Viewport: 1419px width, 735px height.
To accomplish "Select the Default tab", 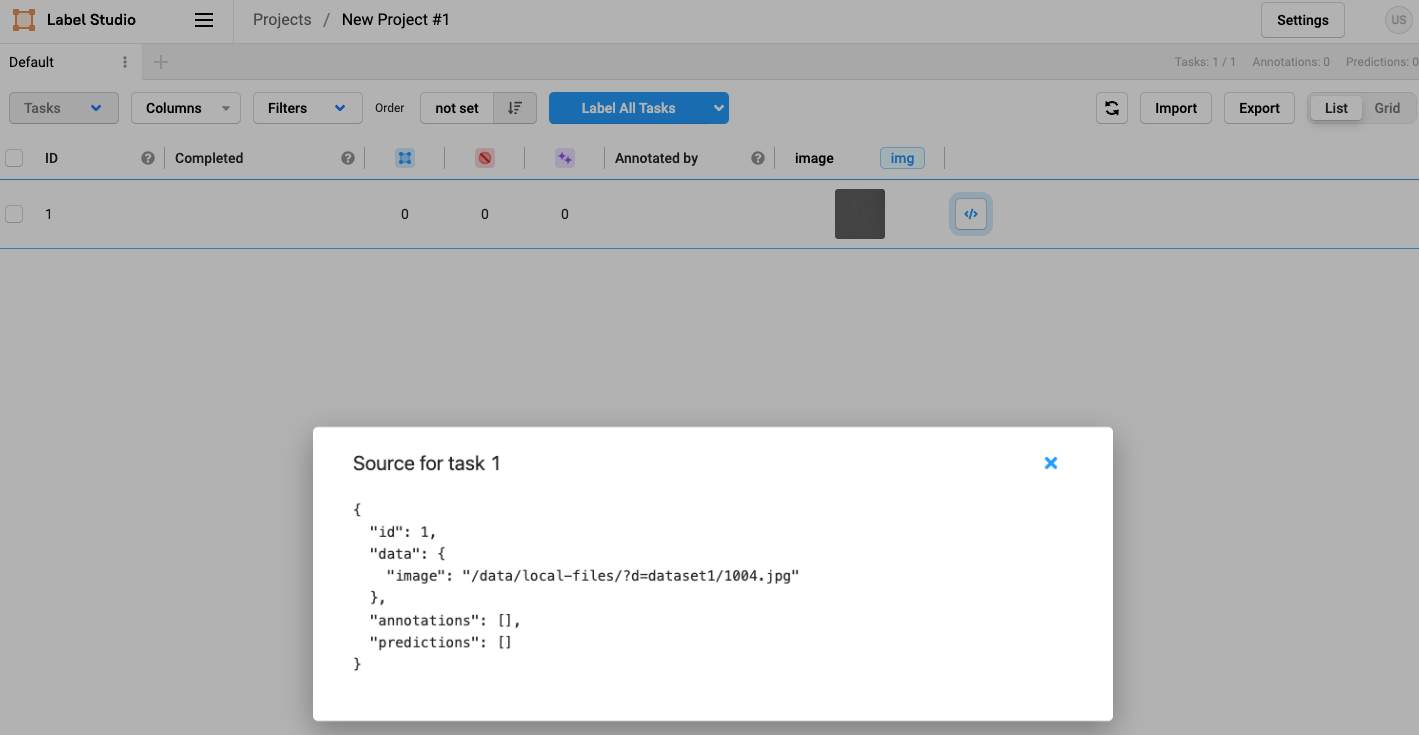I will [x=30, y=61].
